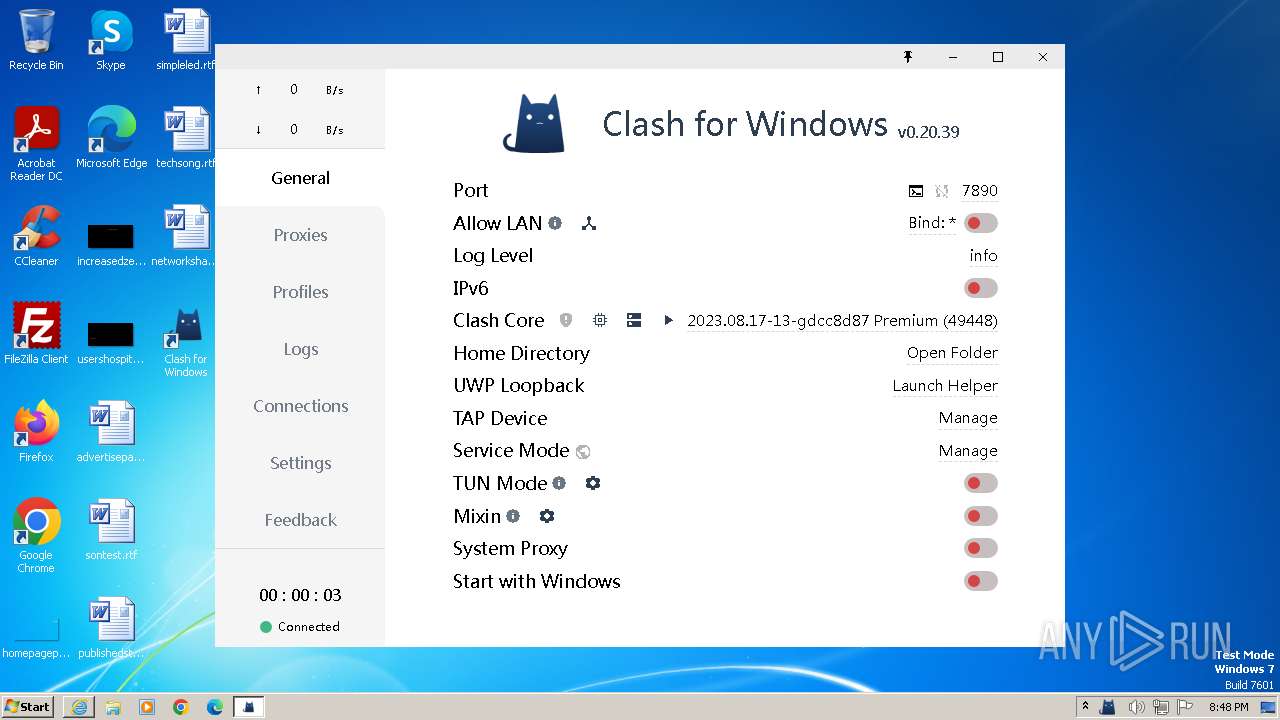Click Manage for Service Mode
1280x720 pixels.
(x=968, y=451)
